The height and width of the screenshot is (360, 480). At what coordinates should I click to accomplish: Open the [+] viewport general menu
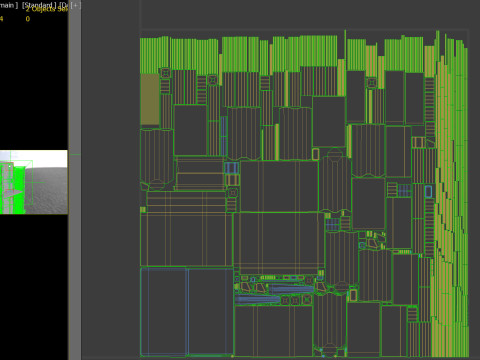[76, 5]
